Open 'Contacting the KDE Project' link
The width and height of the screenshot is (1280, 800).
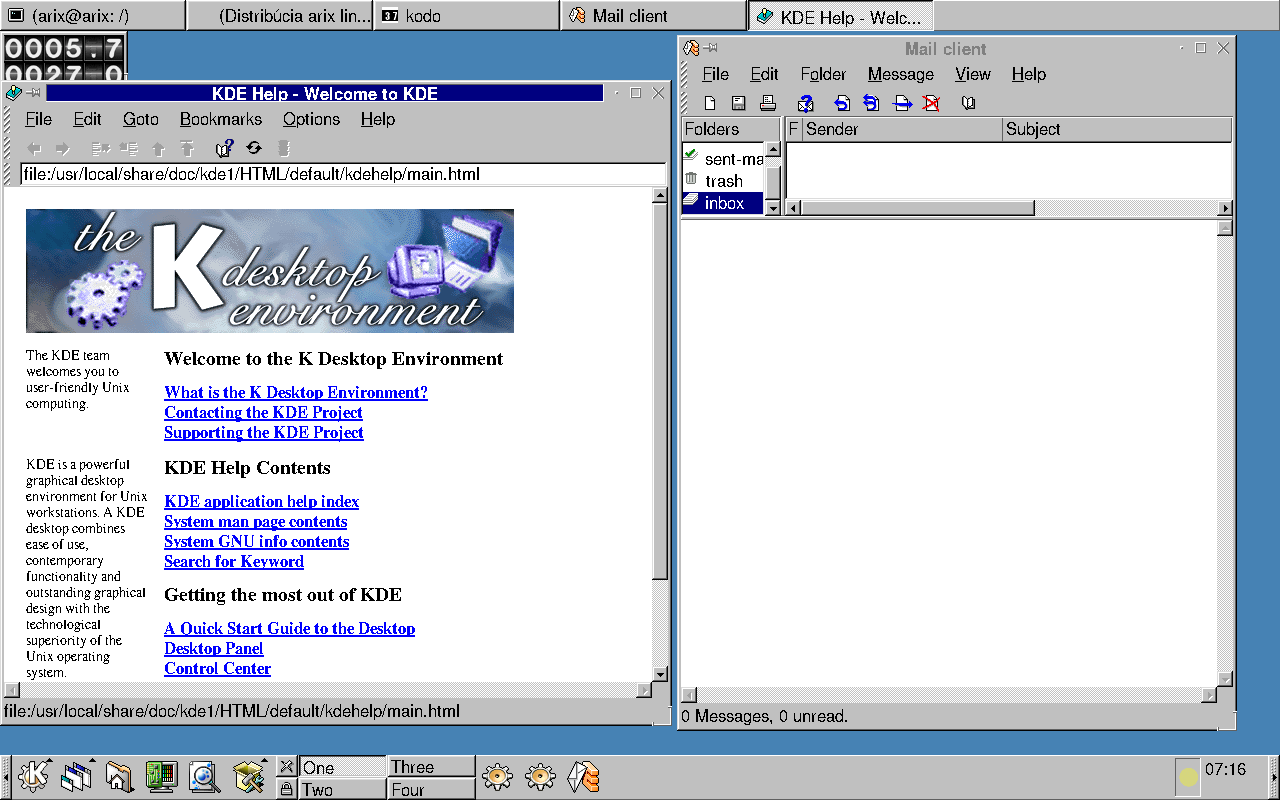click(x=263, y=413)
